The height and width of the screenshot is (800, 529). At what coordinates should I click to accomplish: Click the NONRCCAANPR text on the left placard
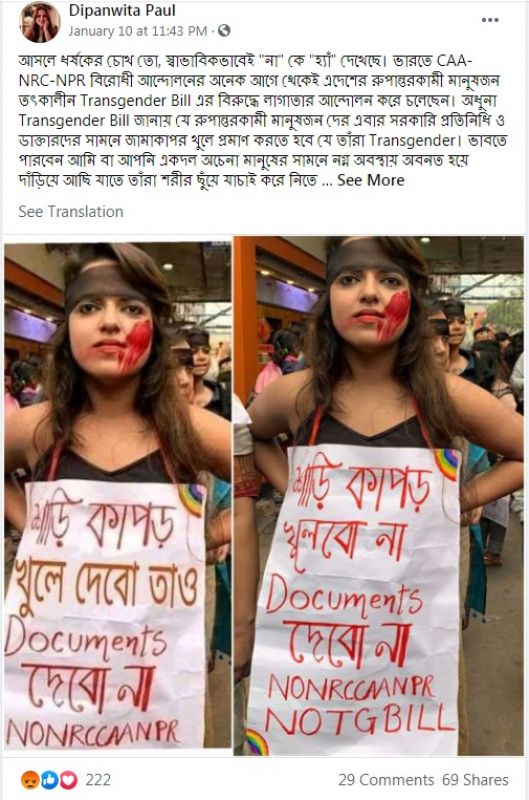coord(93,733)
